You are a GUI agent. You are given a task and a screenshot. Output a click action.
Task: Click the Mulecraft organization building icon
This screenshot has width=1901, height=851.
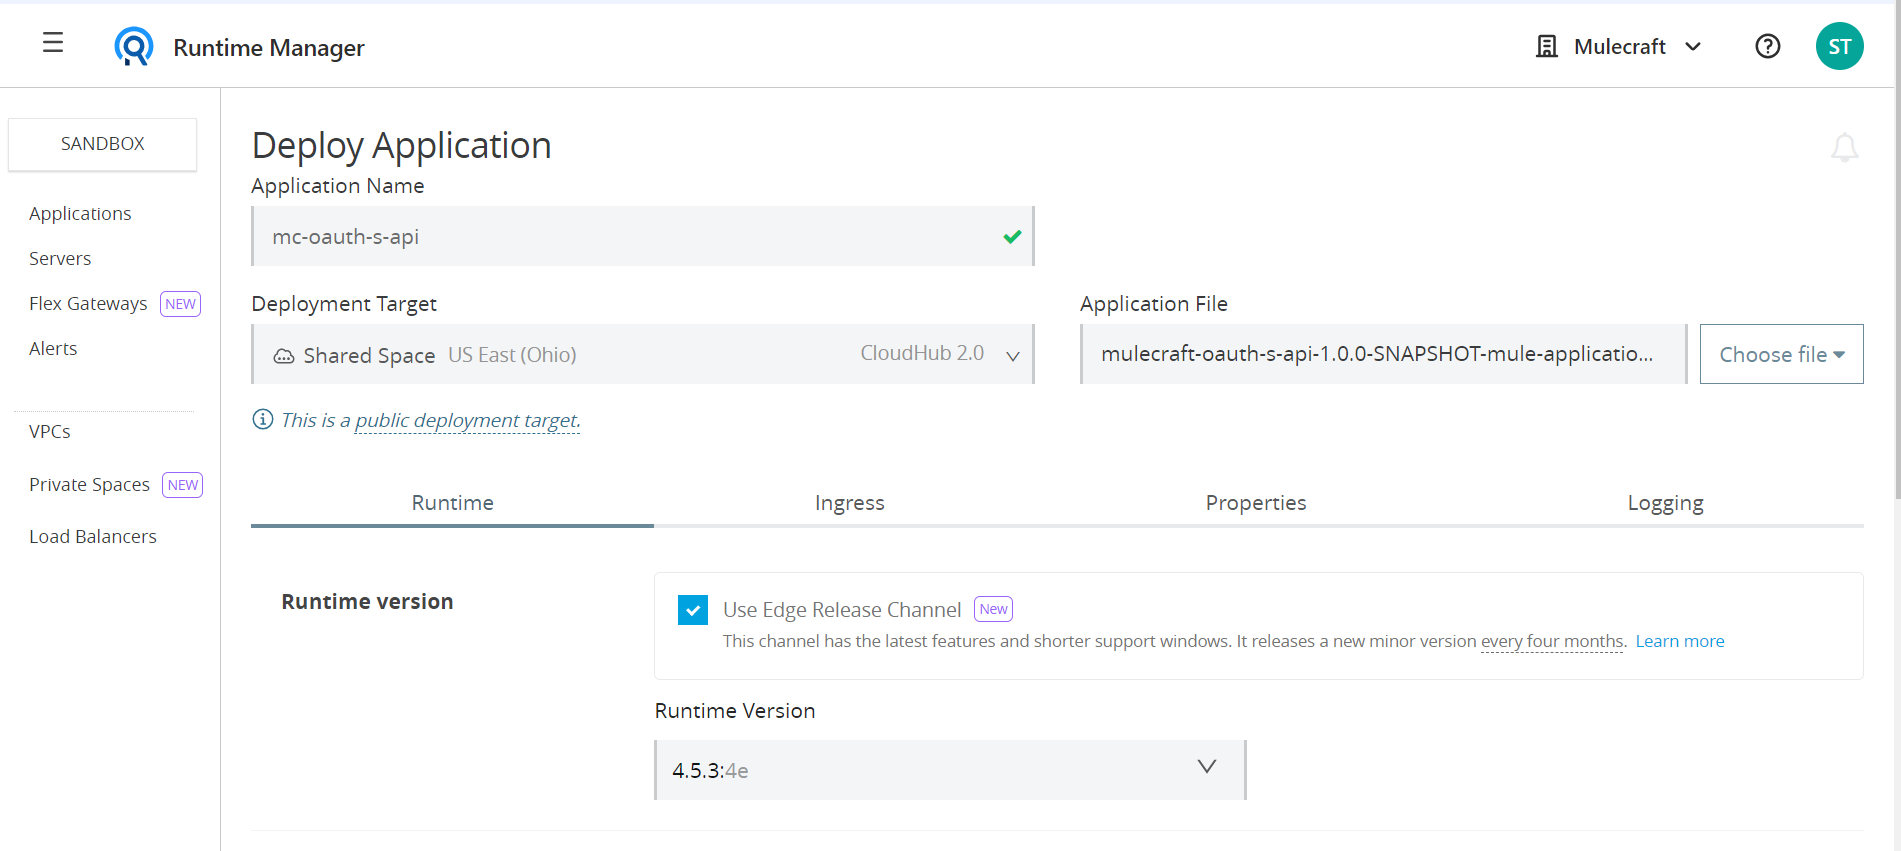coord(1546,47)
